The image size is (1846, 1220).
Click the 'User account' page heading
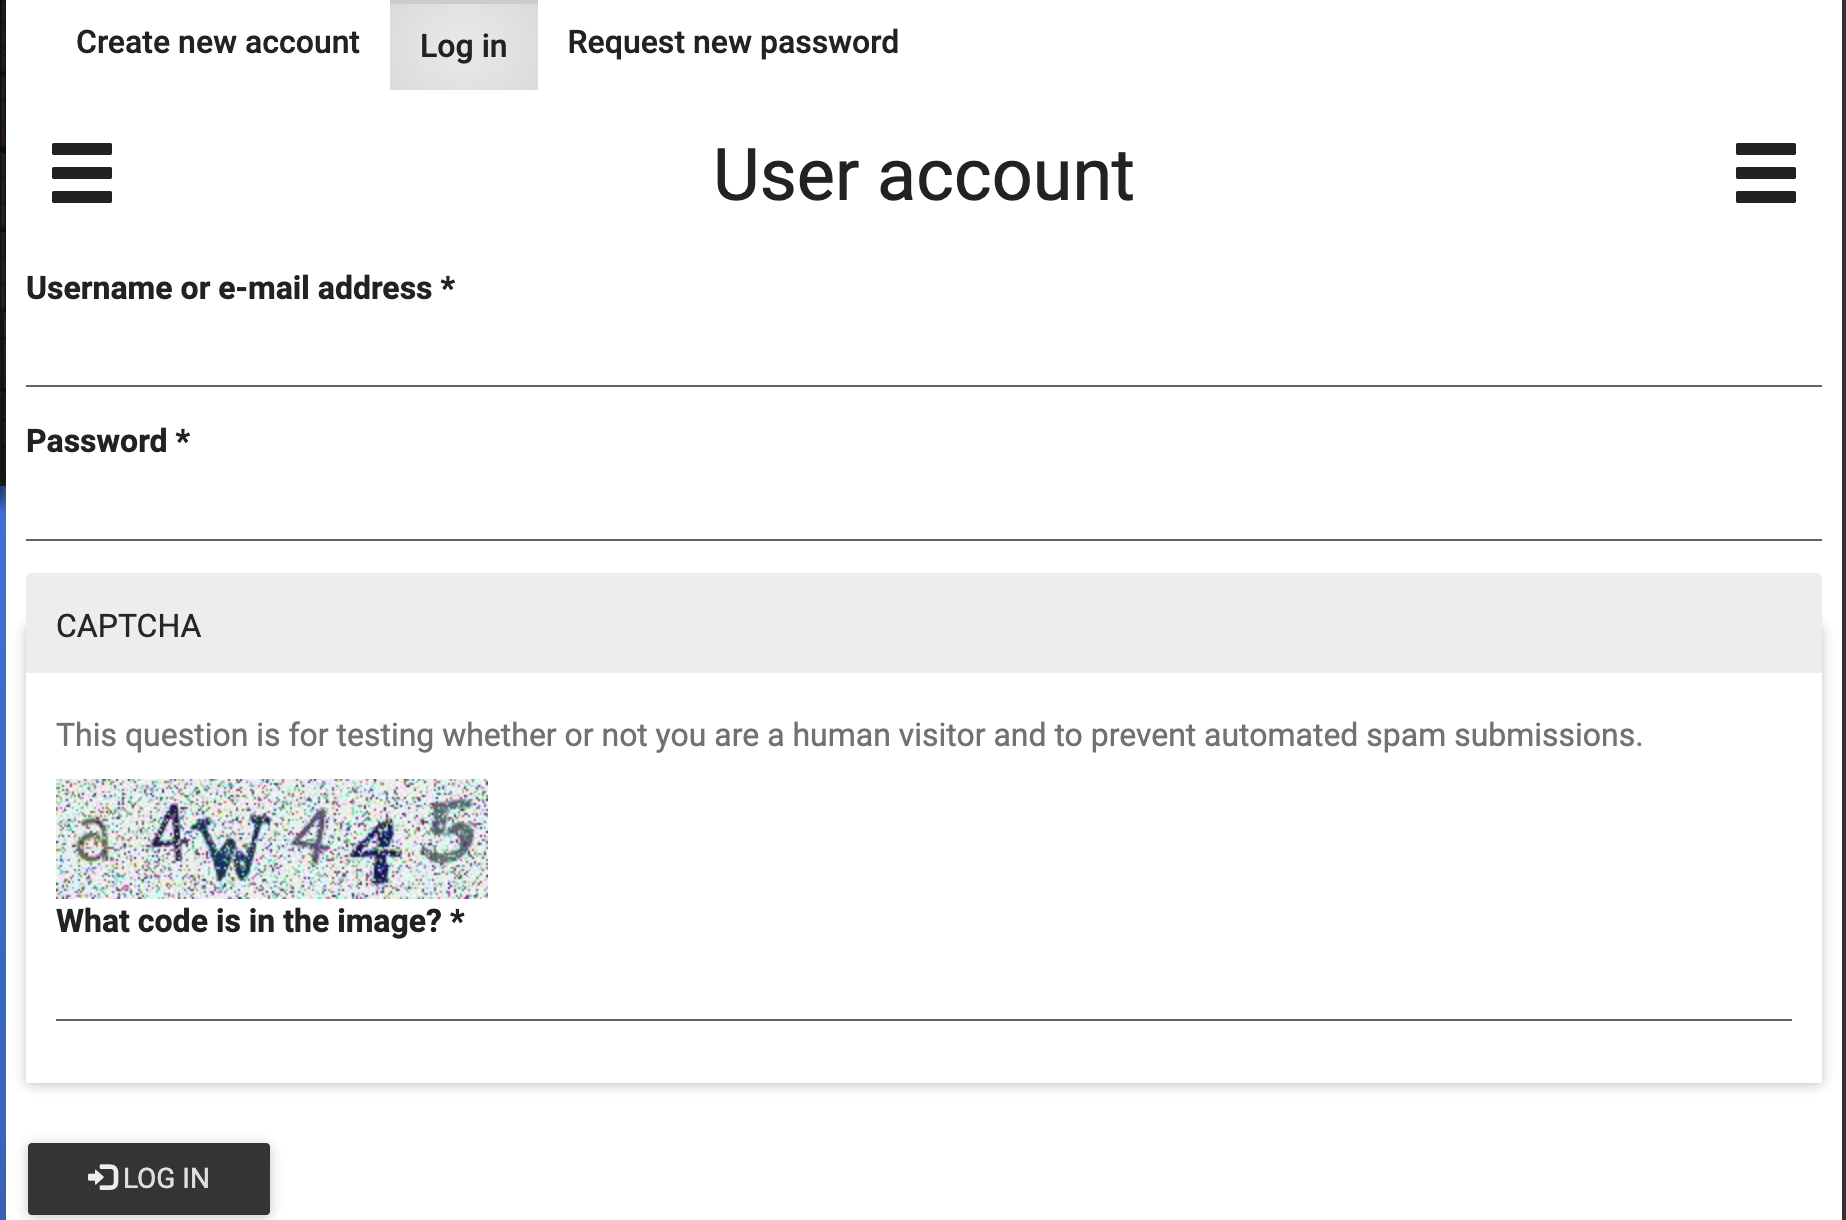[x=923, y=175]
